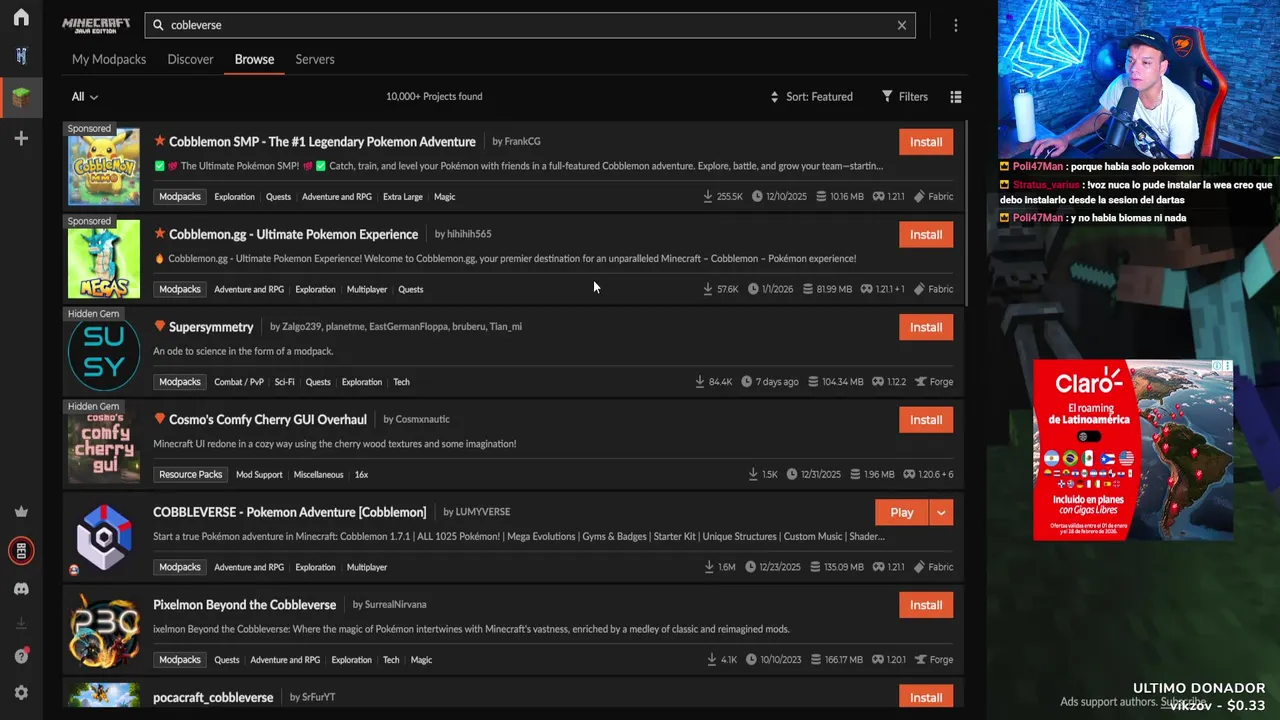Viewport: 1280px width, 720px height.
Task: Click Combat / PvP tag on Supersymmetry
Action: 239,382
